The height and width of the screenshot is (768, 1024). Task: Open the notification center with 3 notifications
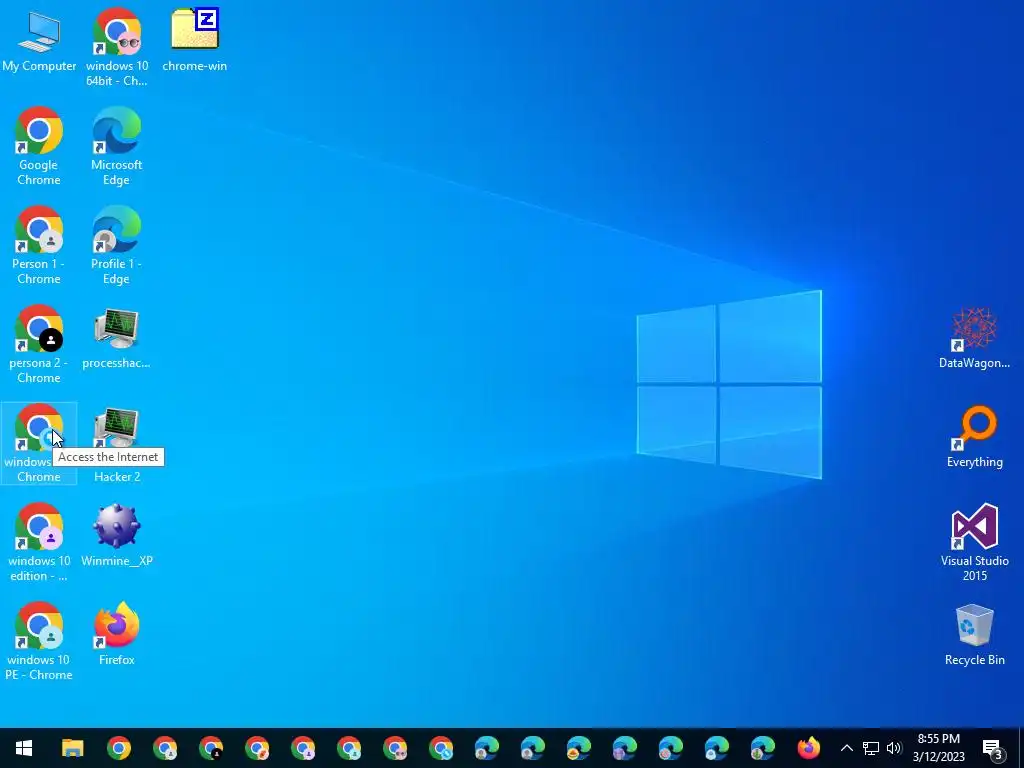click(x=993, y=748)
